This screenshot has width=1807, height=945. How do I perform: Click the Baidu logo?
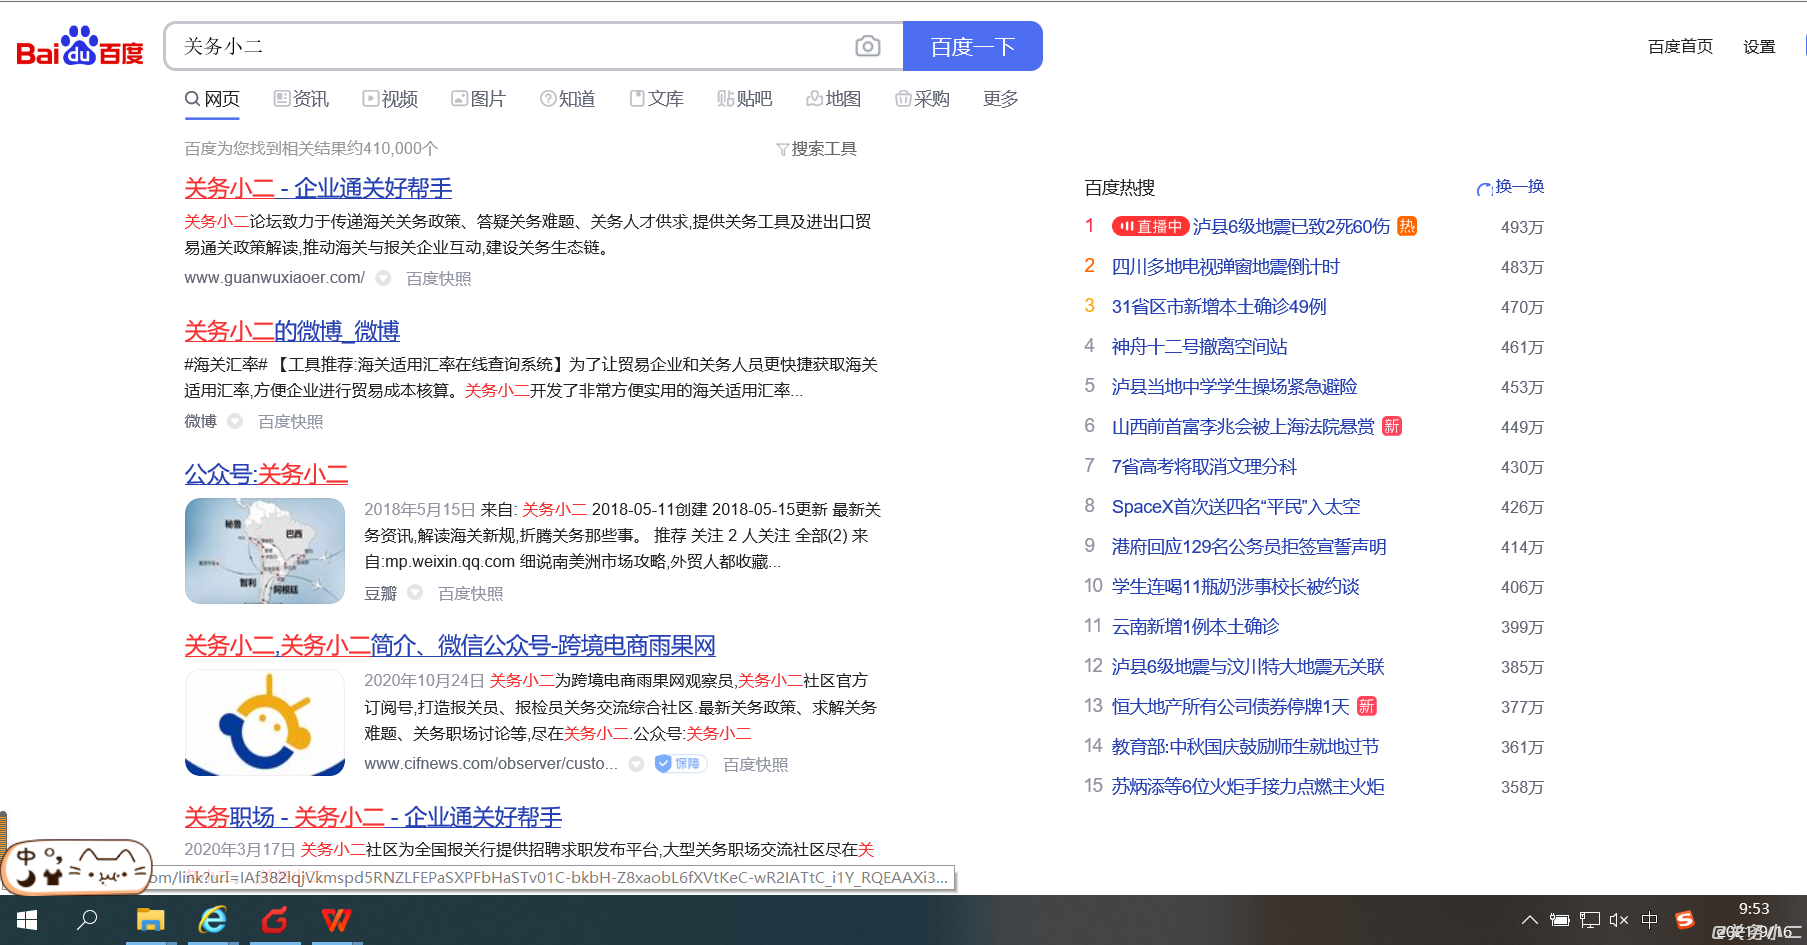pos(80,46)
